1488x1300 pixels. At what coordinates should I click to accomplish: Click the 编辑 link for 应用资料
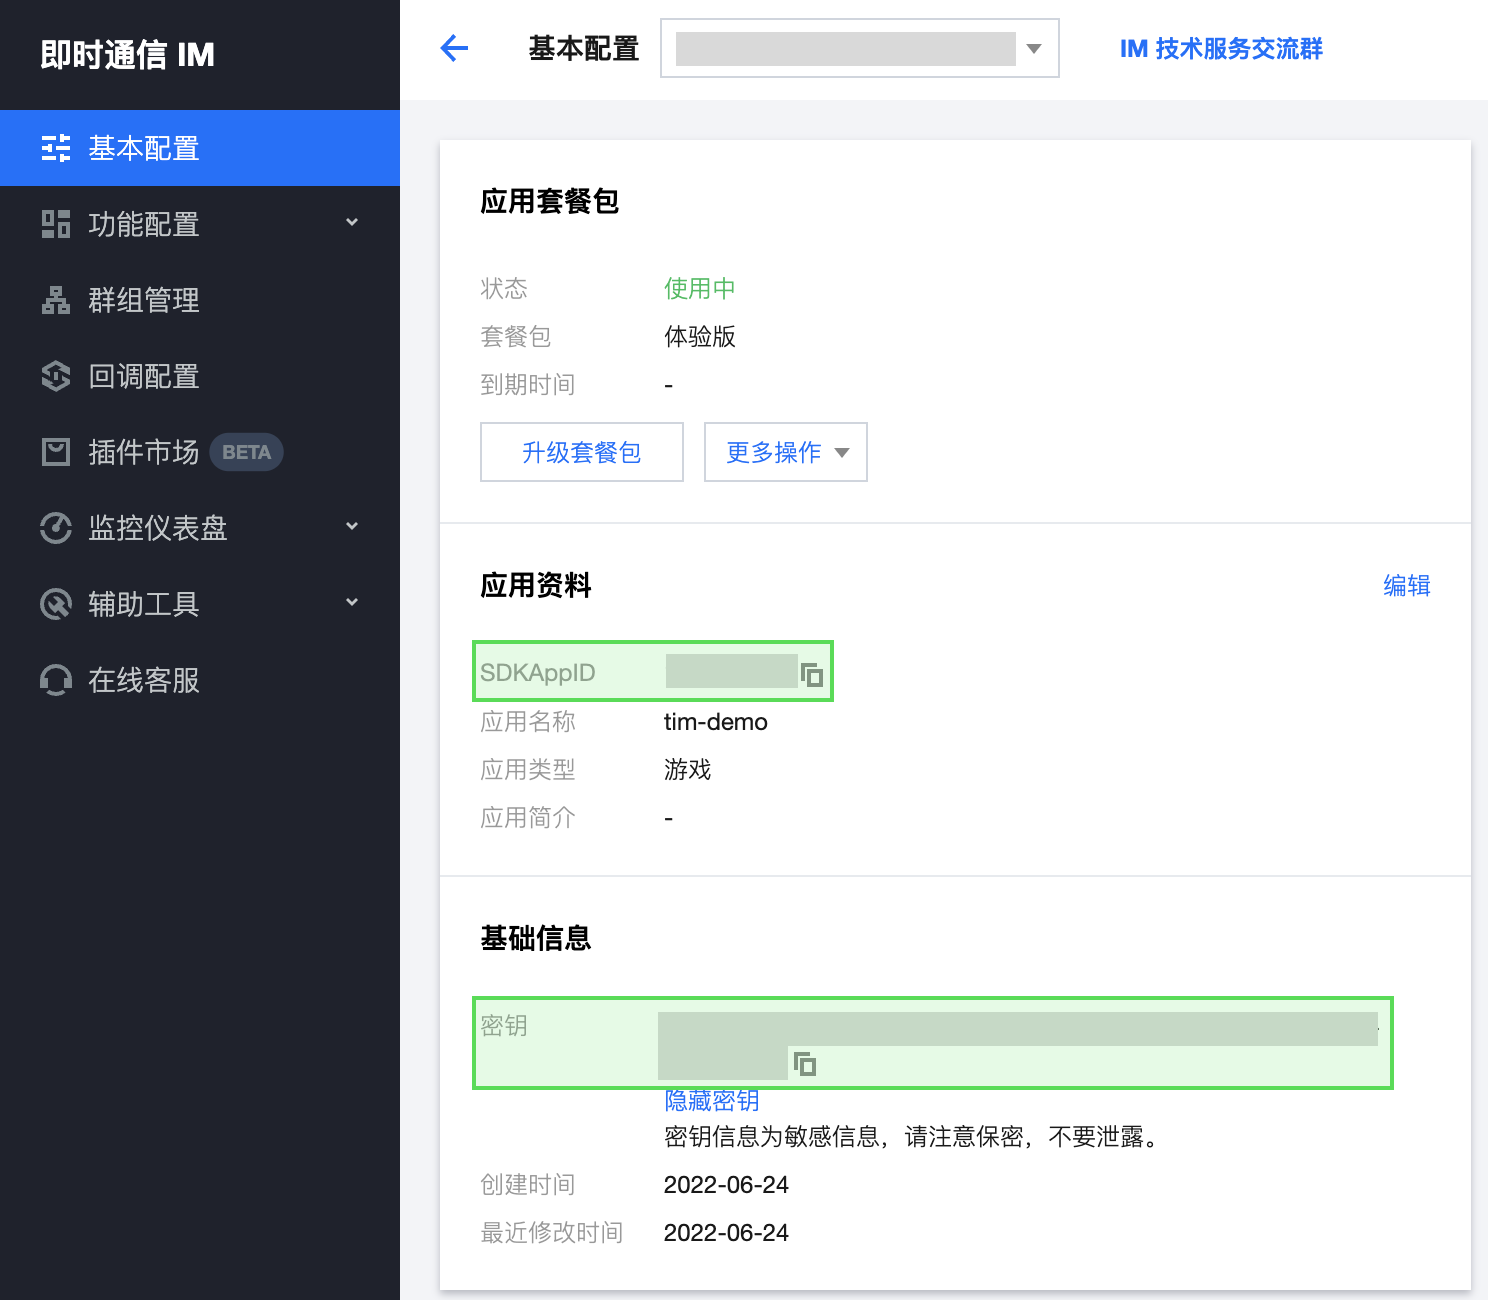tap(1406, 586)
